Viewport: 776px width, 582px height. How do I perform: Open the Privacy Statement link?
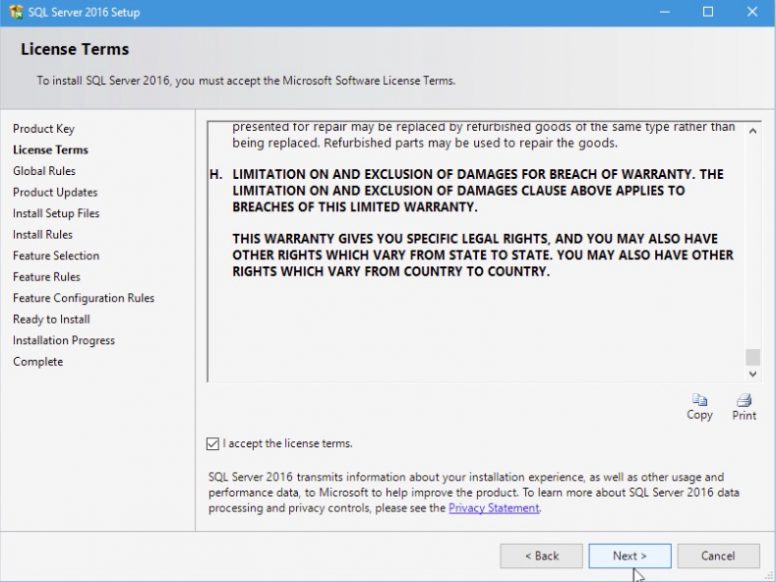point(493,508)
